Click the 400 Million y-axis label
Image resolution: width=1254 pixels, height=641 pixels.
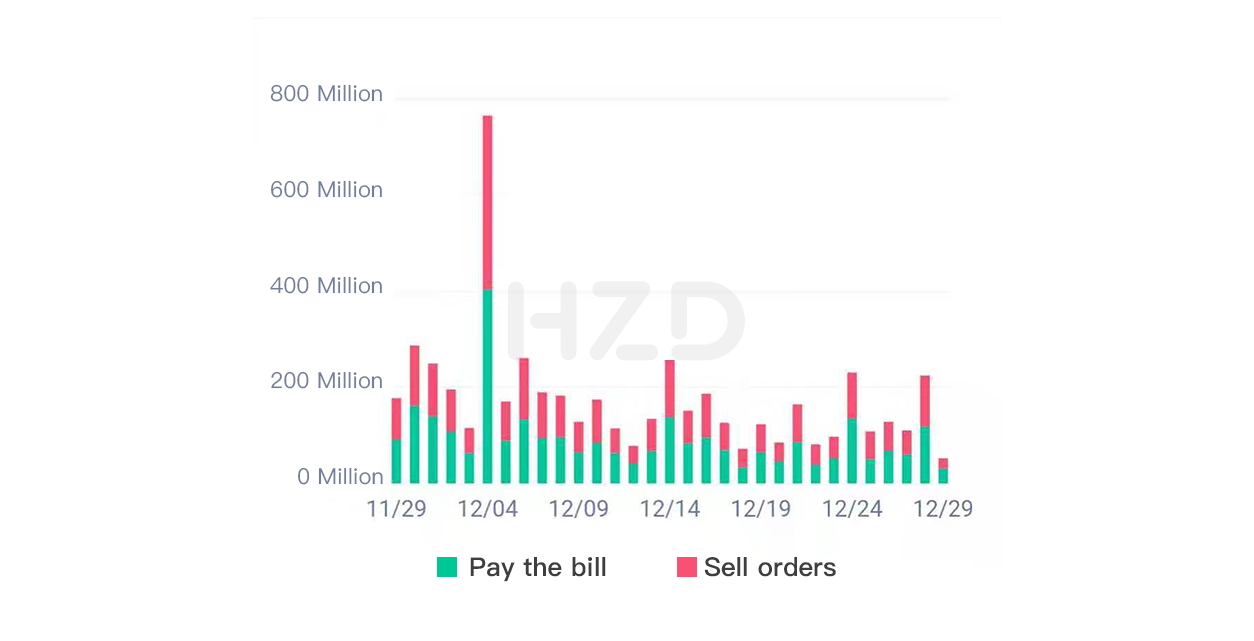pyautogui.click(x=326, y=286)
